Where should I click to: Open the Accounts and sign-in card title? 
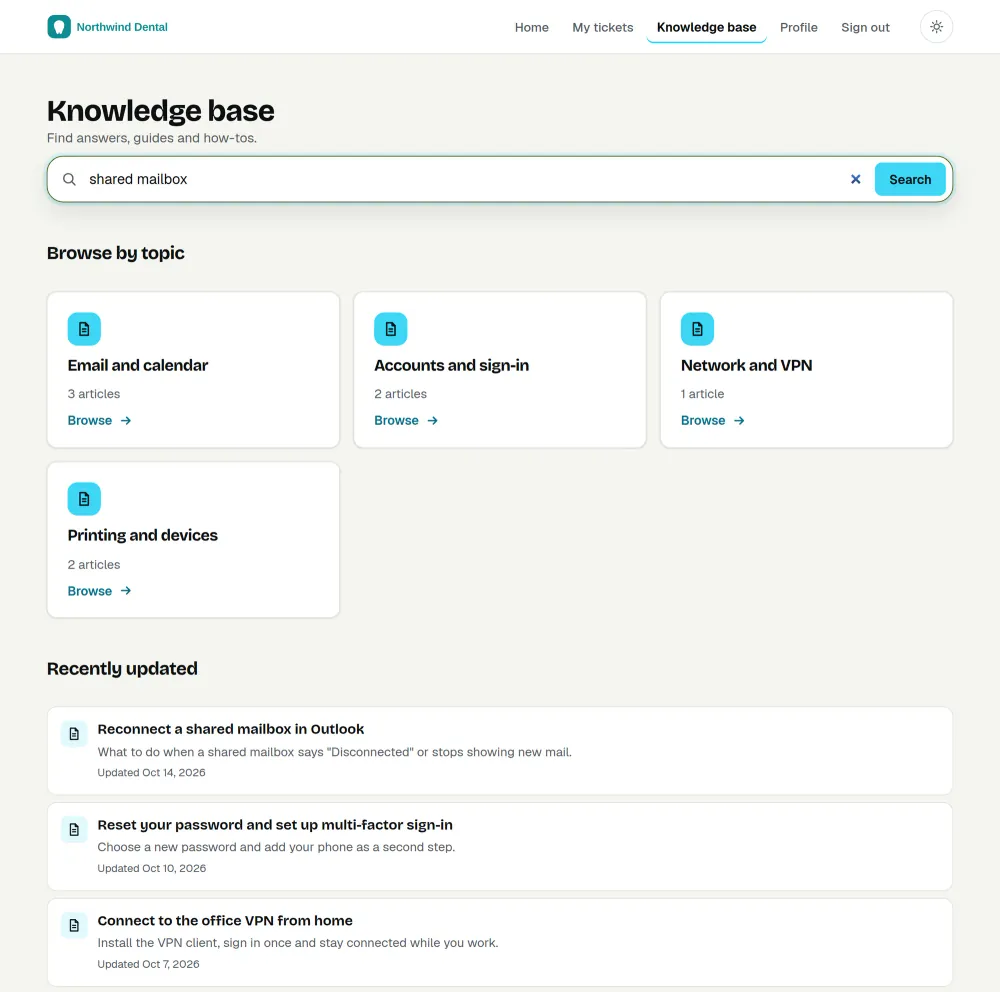(452, 366)
